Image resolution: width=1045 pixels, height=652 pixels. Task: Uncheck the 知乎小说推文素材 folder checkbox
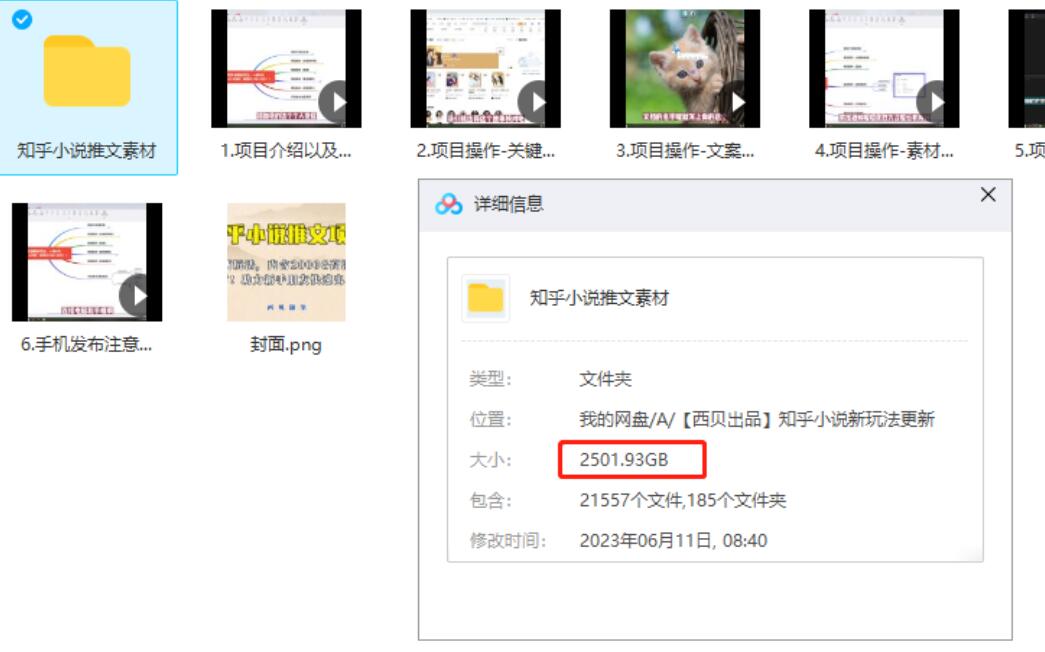pos(21,18)
